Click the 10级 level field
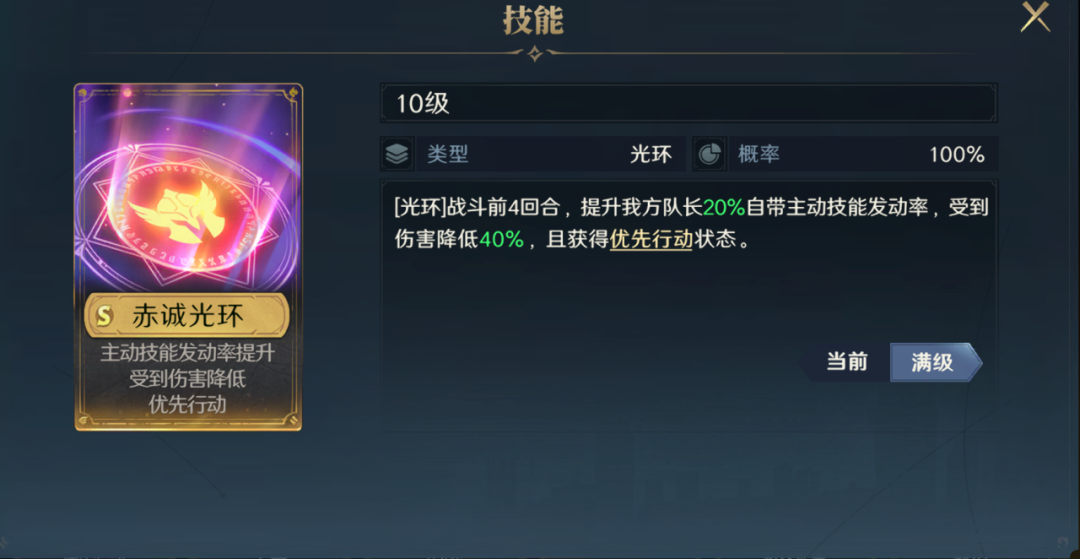Image resolution: width=1080 pixels, height=559 pixels. coord(688,104)
